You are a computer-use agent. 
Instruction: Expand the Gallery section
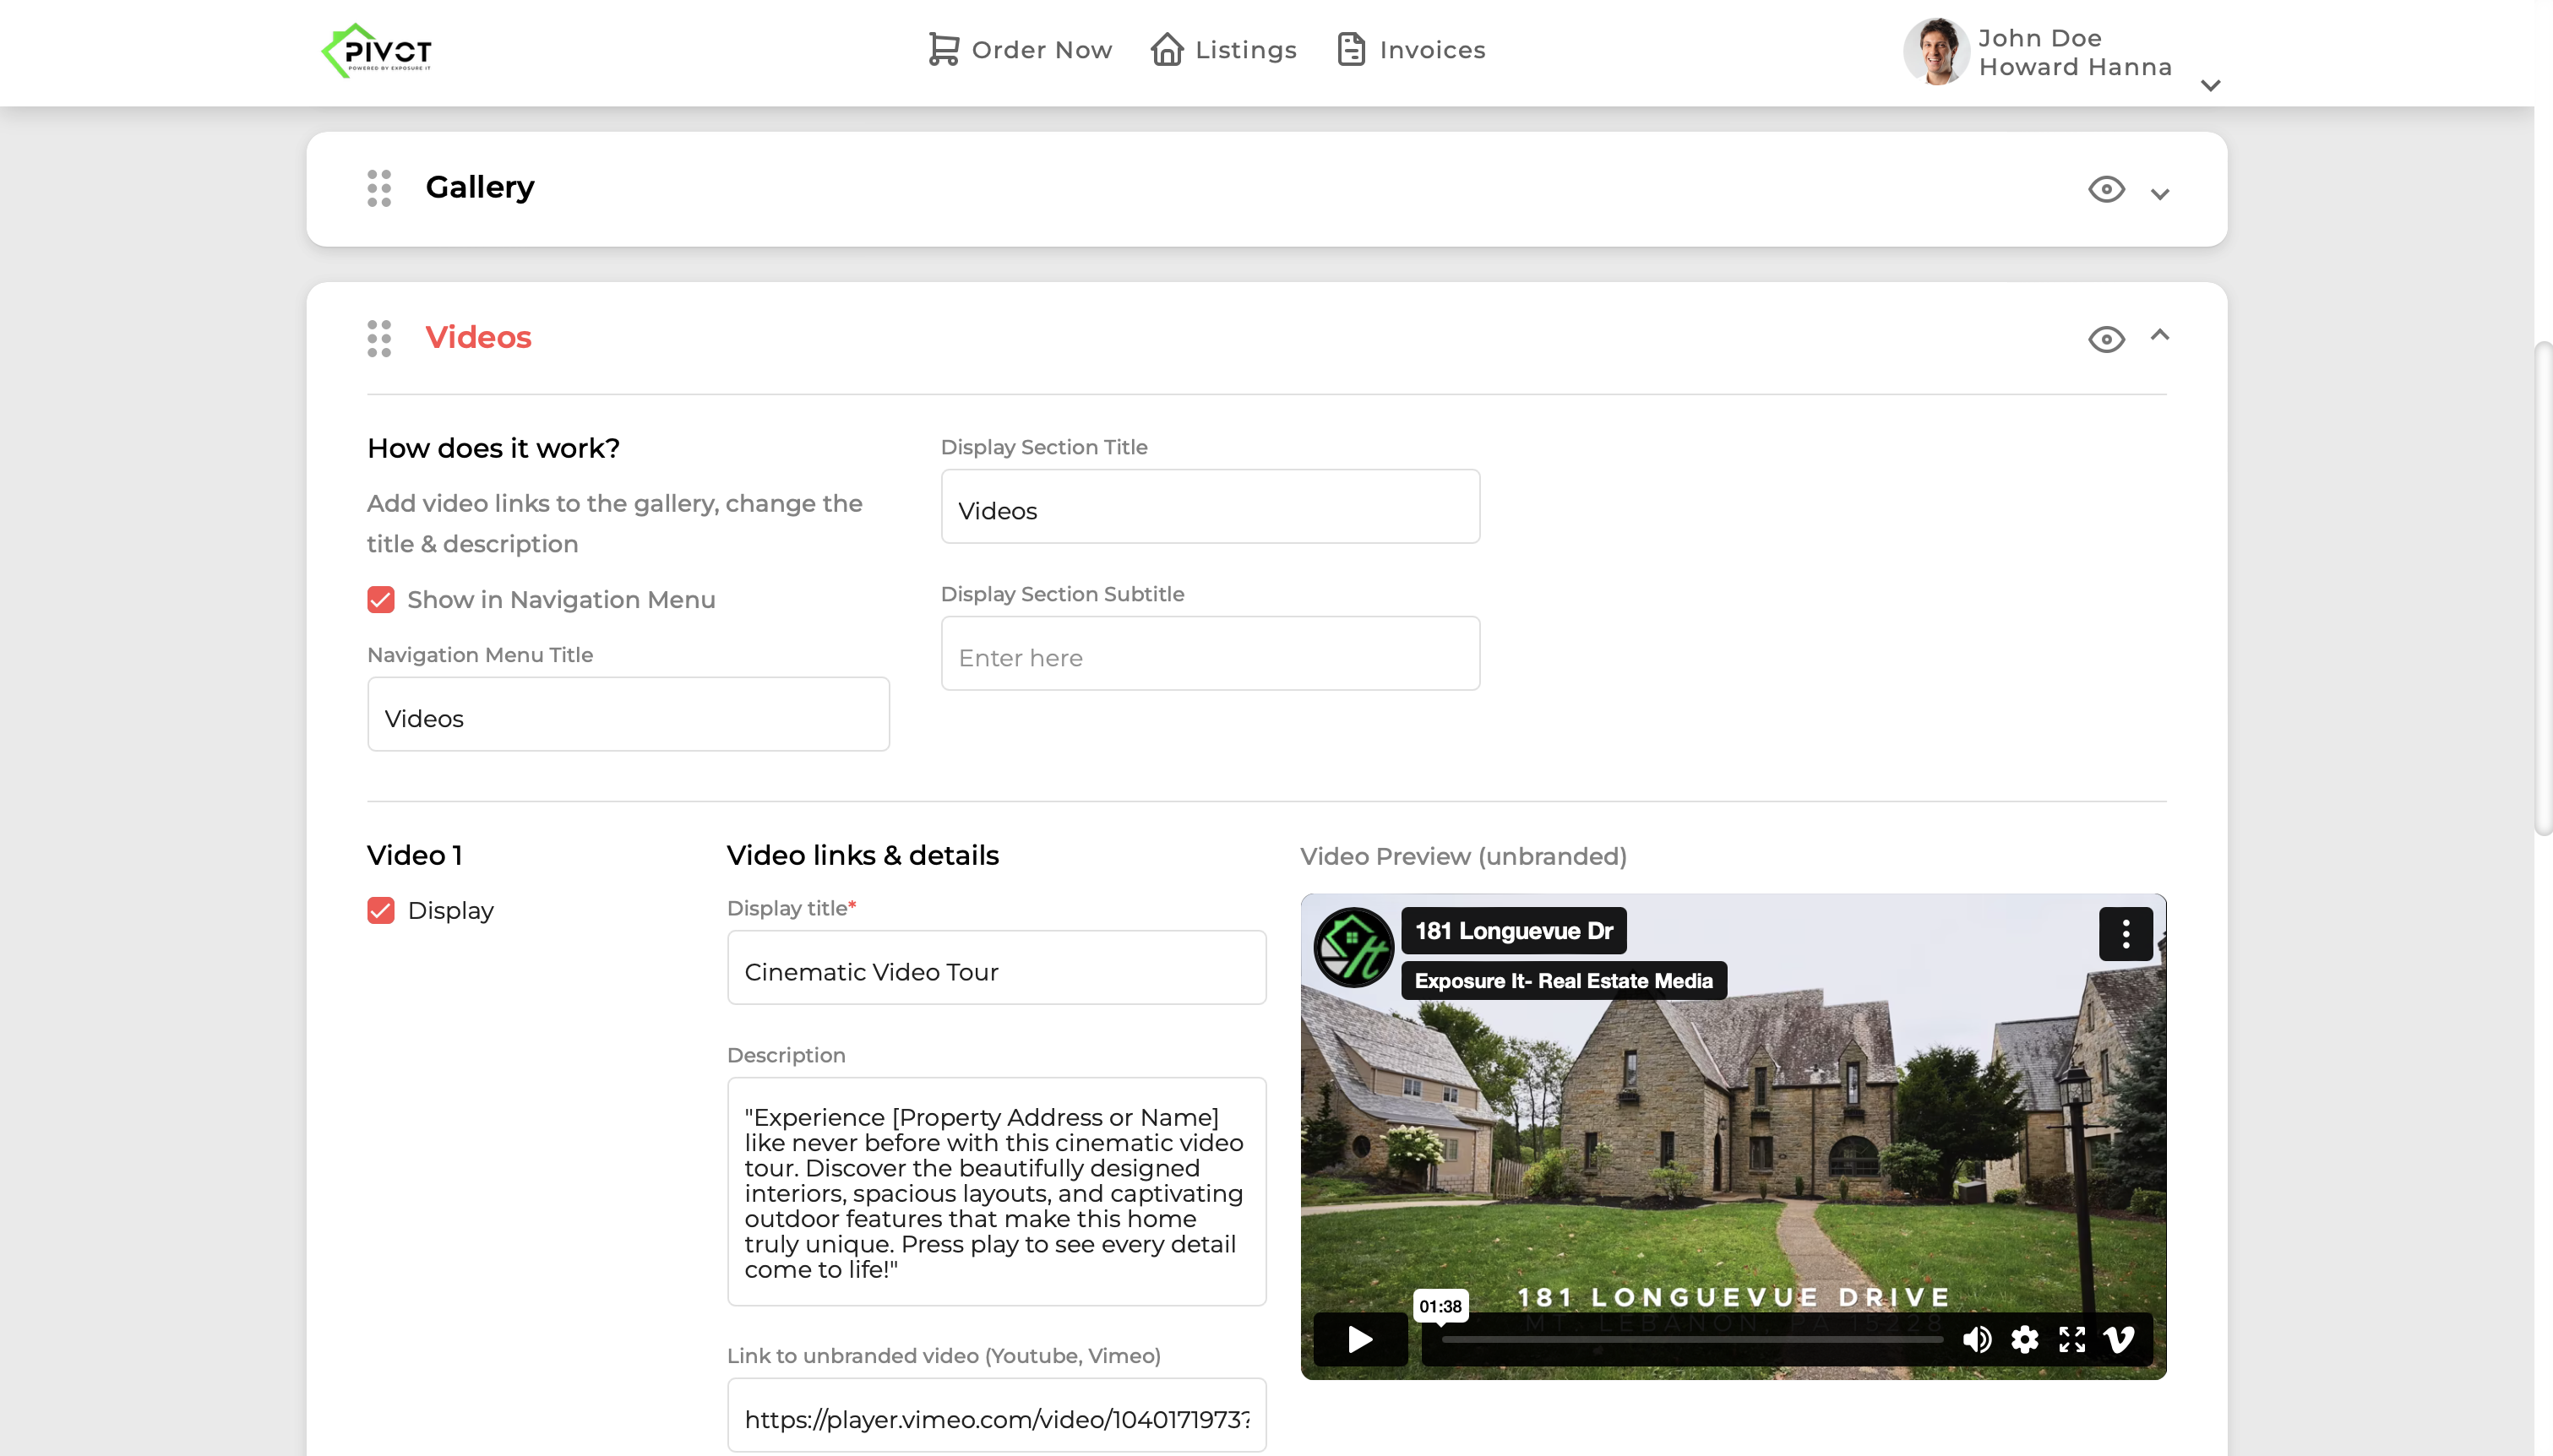coord(2160,194)
